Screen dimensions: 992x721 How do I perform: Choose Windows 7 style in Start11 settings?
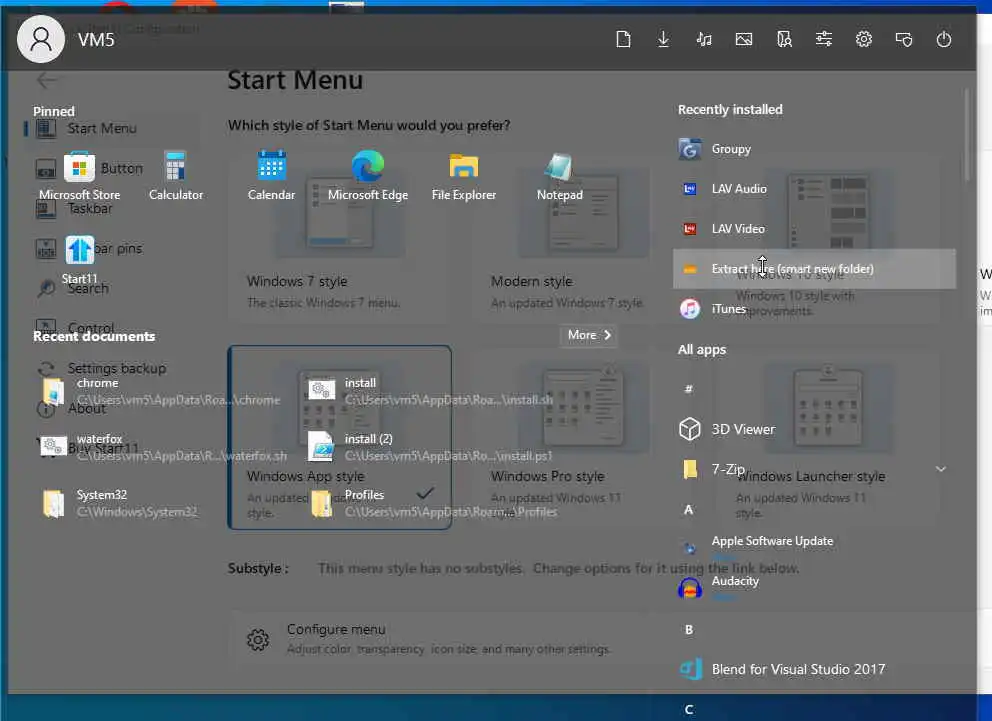tap(339, 237)
